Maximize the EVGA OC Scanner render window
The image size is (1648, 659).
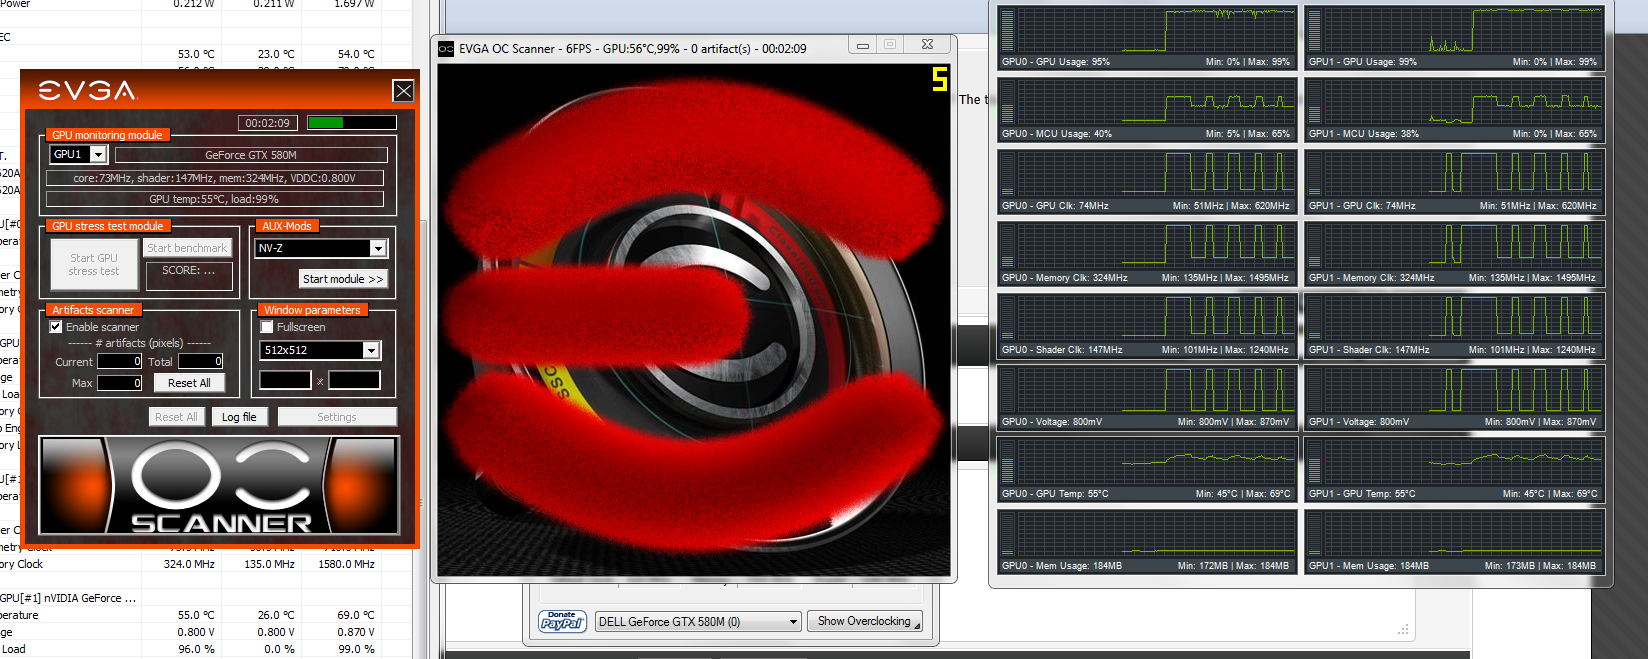pyautogui.click(x=890, y=45)
